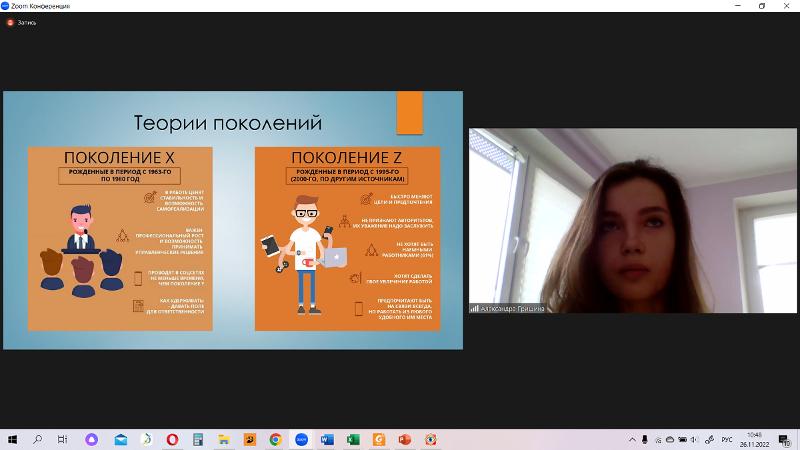
Task: Switch to Google Chrome in taskbar
Action: (x=275, y=439)
